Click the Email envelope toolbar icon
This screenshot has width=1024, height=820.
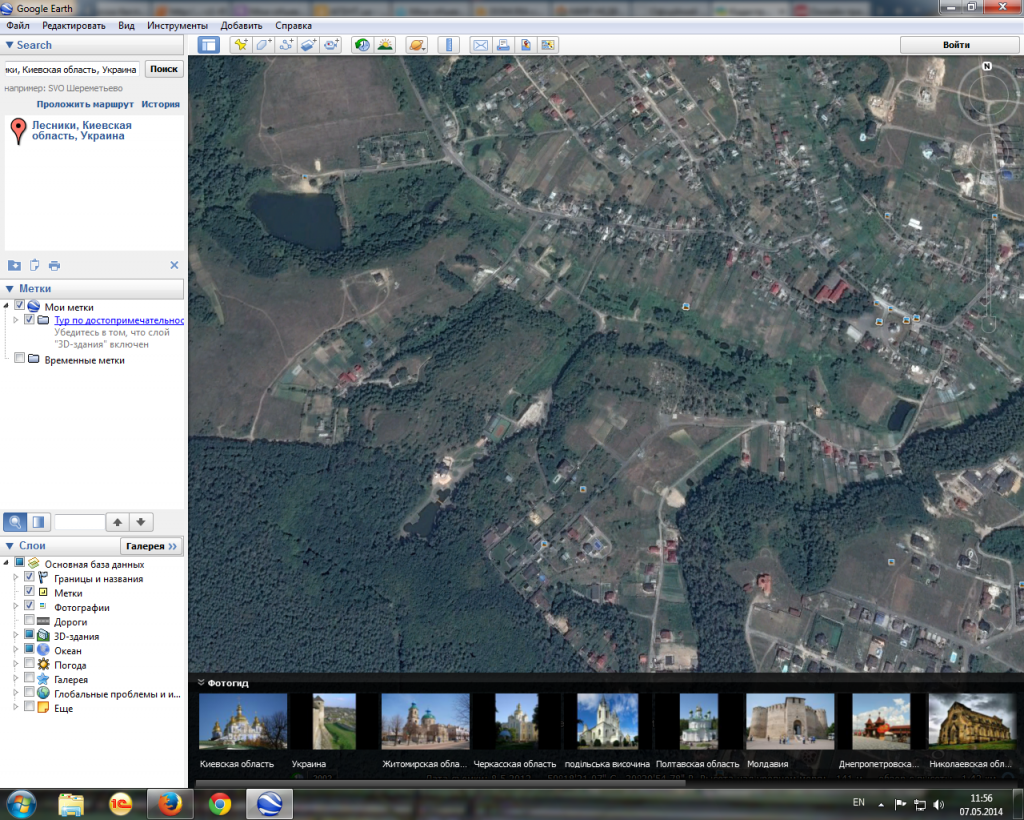(480, 45)
